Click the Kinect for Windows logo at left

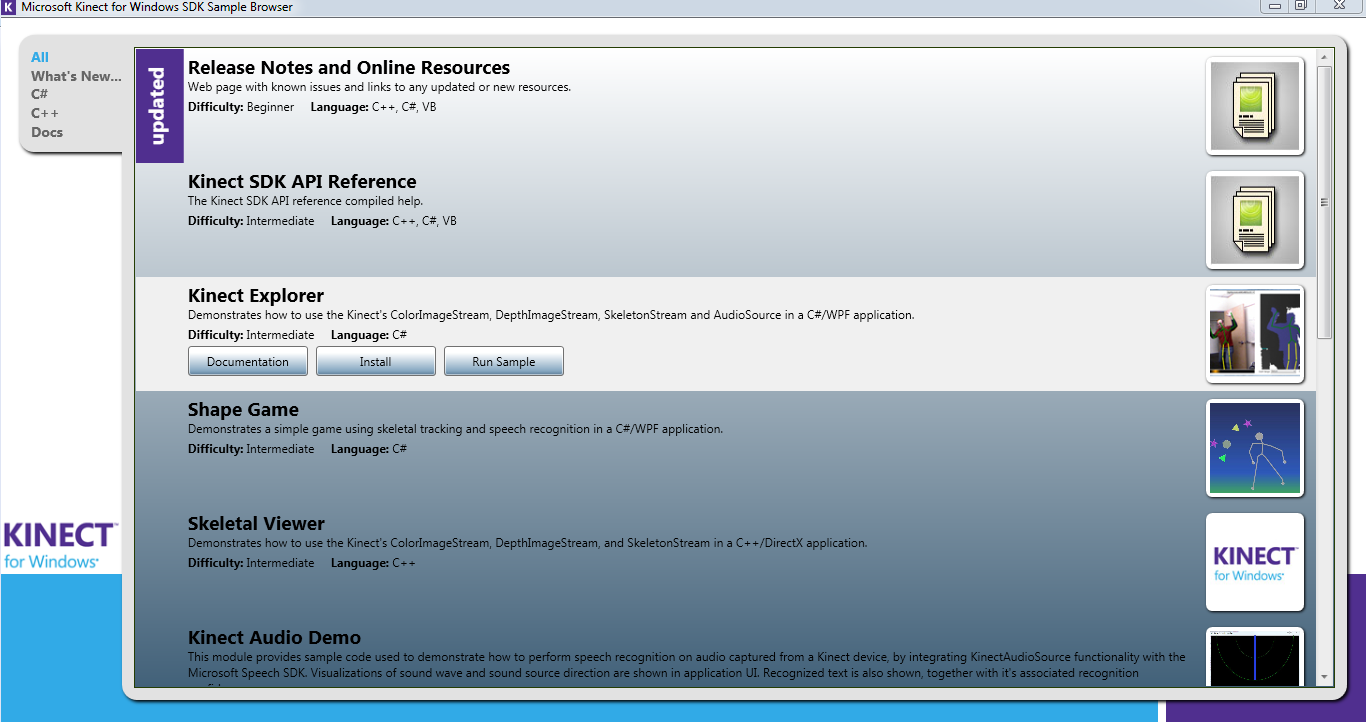click(61, 545)
